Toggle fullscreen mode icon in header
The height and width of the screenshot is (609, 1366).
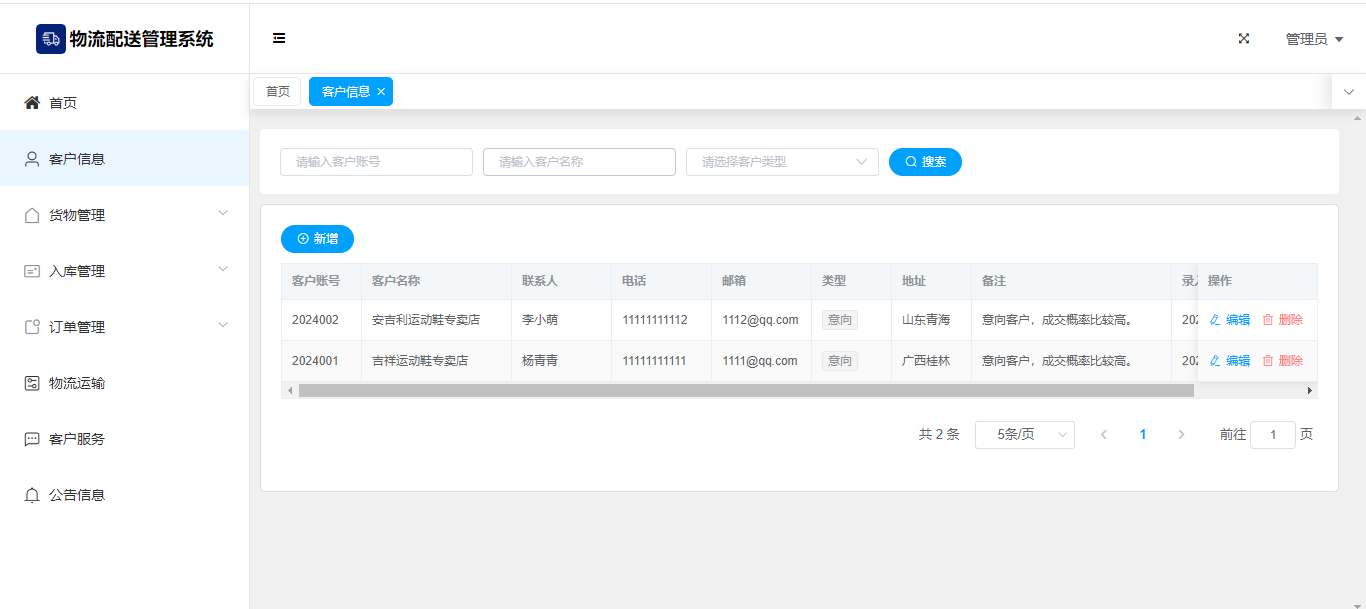click(1244, 39)
